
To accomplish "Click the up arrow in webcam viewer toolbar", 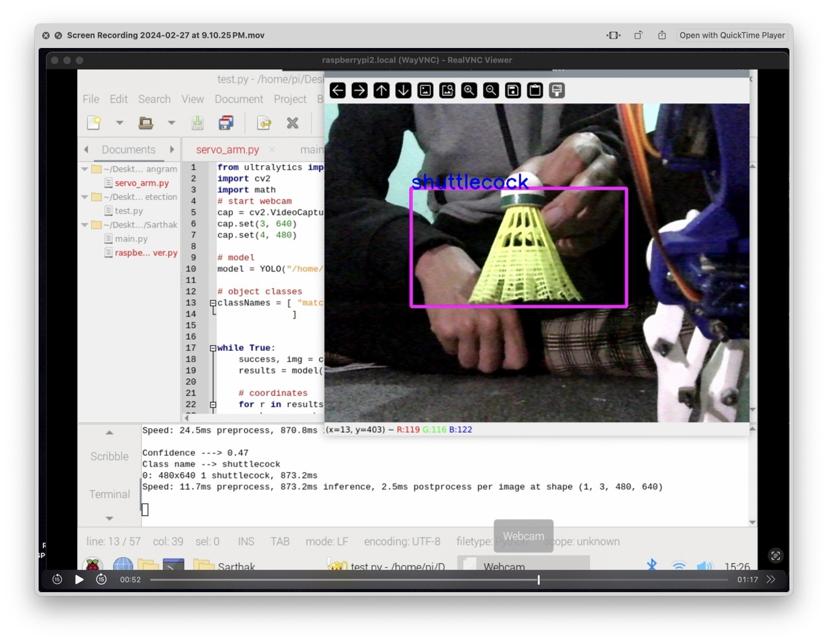I will coord(383,91).
